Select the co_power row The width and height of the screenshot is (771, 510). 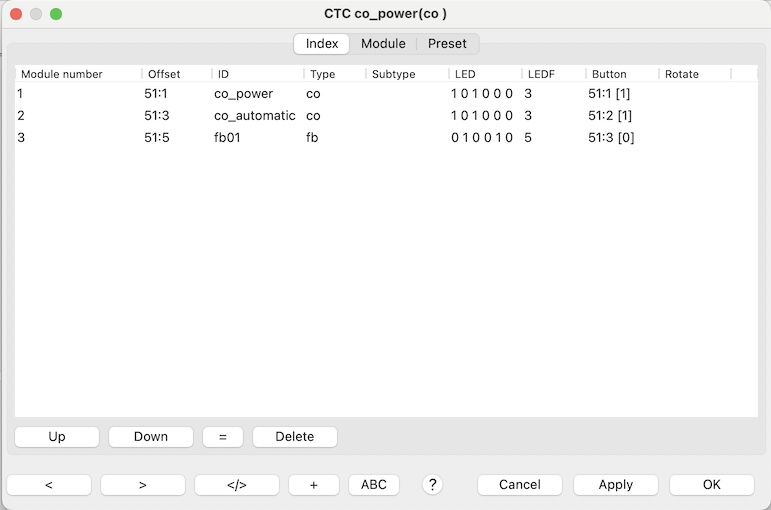243,94
